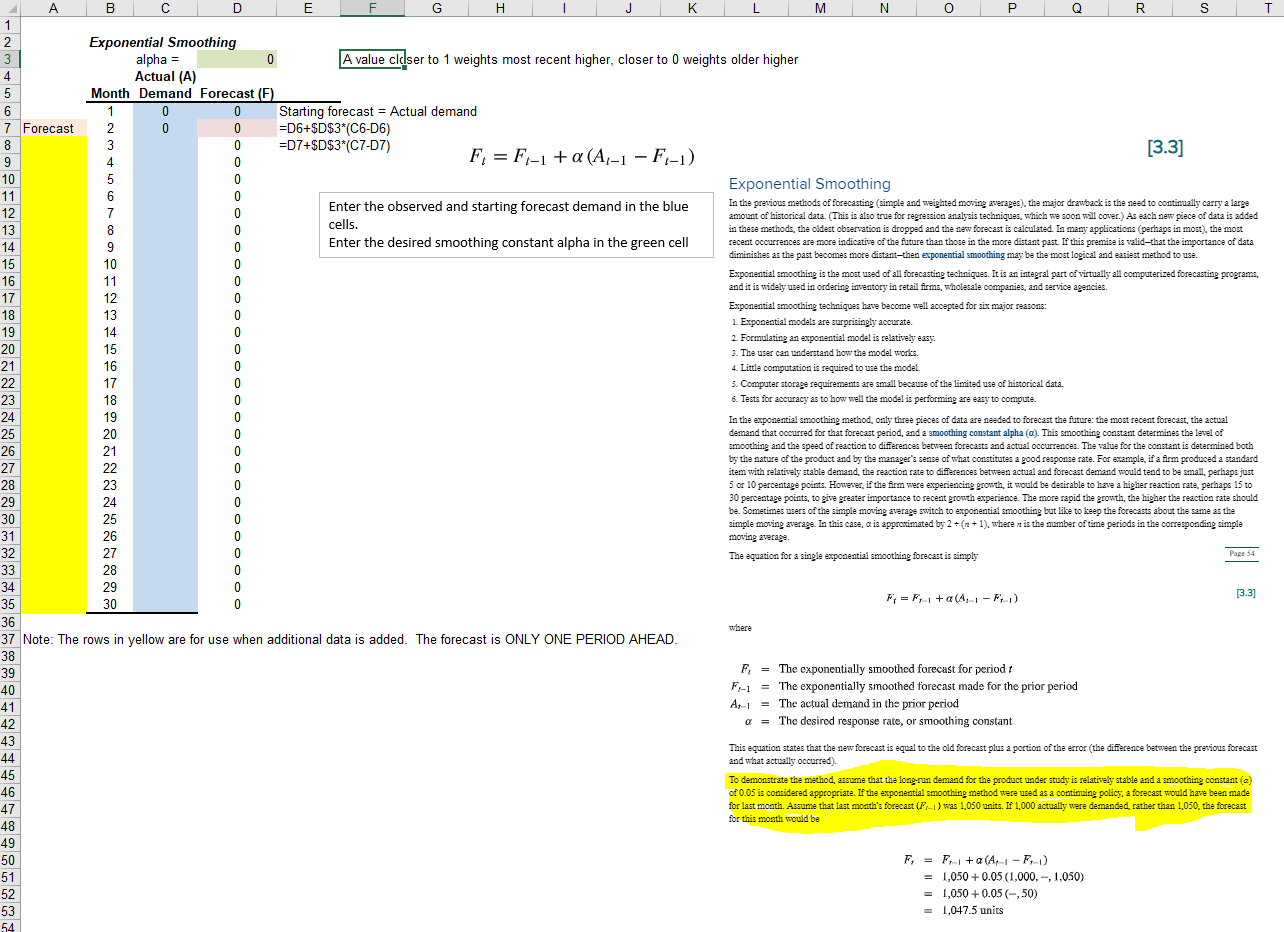Click the 'Month' column heading cell
The image size is (1284, 932).
click(110, 94)
